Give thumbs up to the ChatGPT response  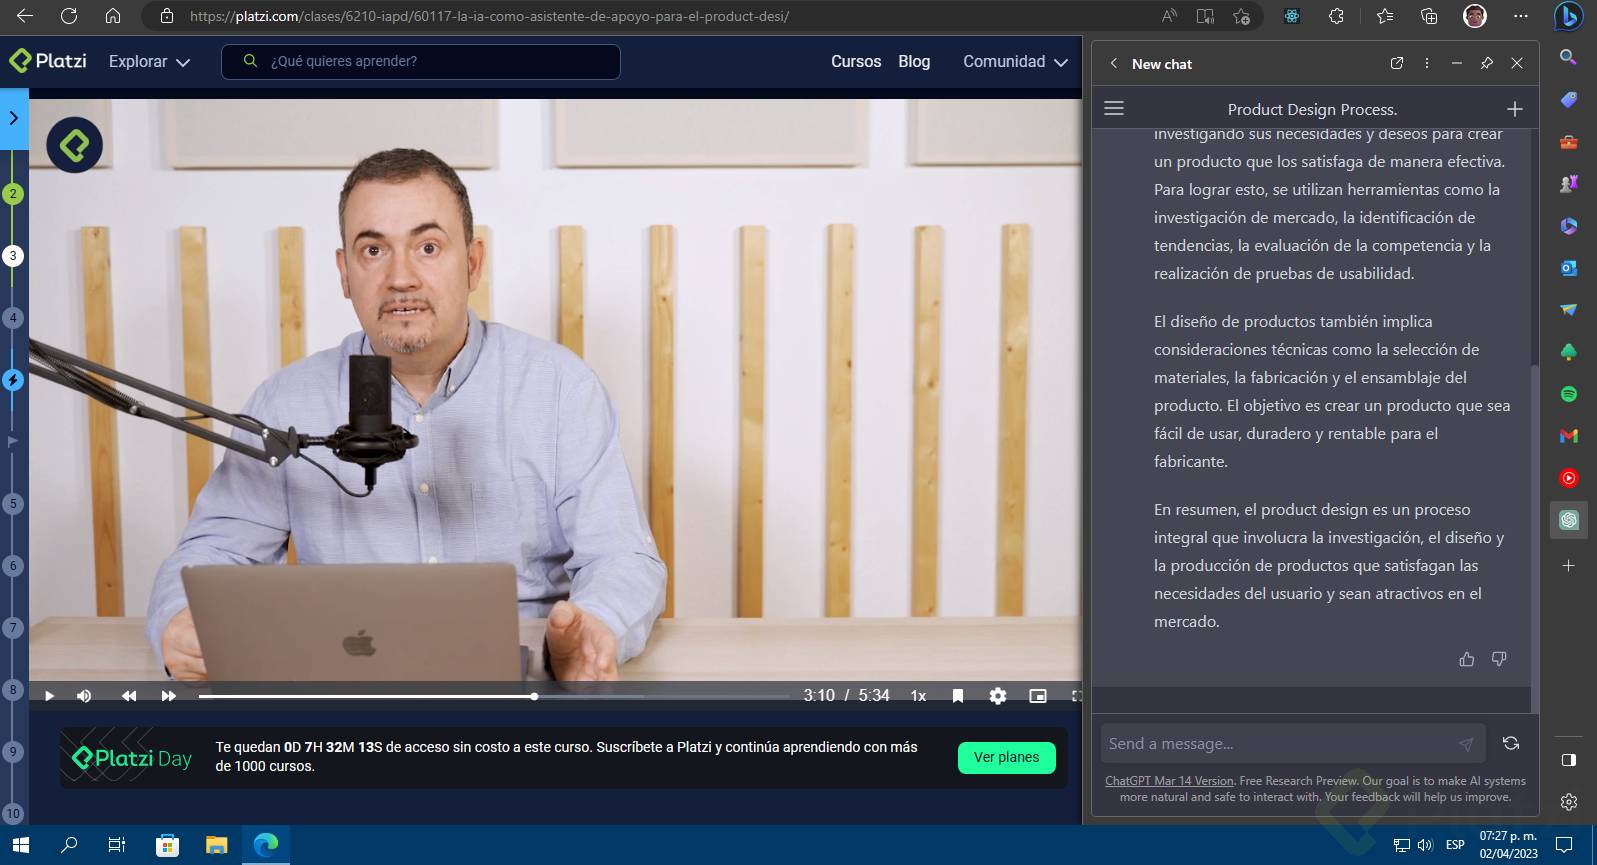(x=1467, y=659)
